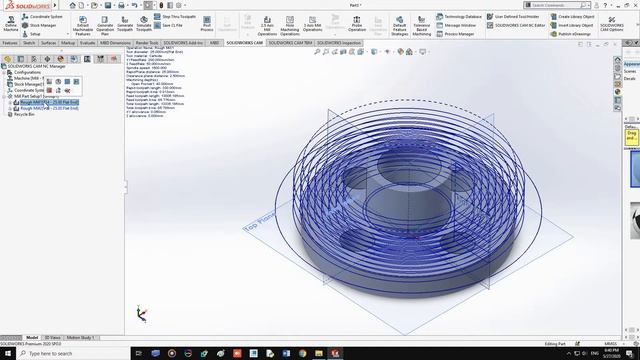Open the Setup dropdown arrow
The width and height of the screenshot is (640, 360).
[x=68, y=34]
